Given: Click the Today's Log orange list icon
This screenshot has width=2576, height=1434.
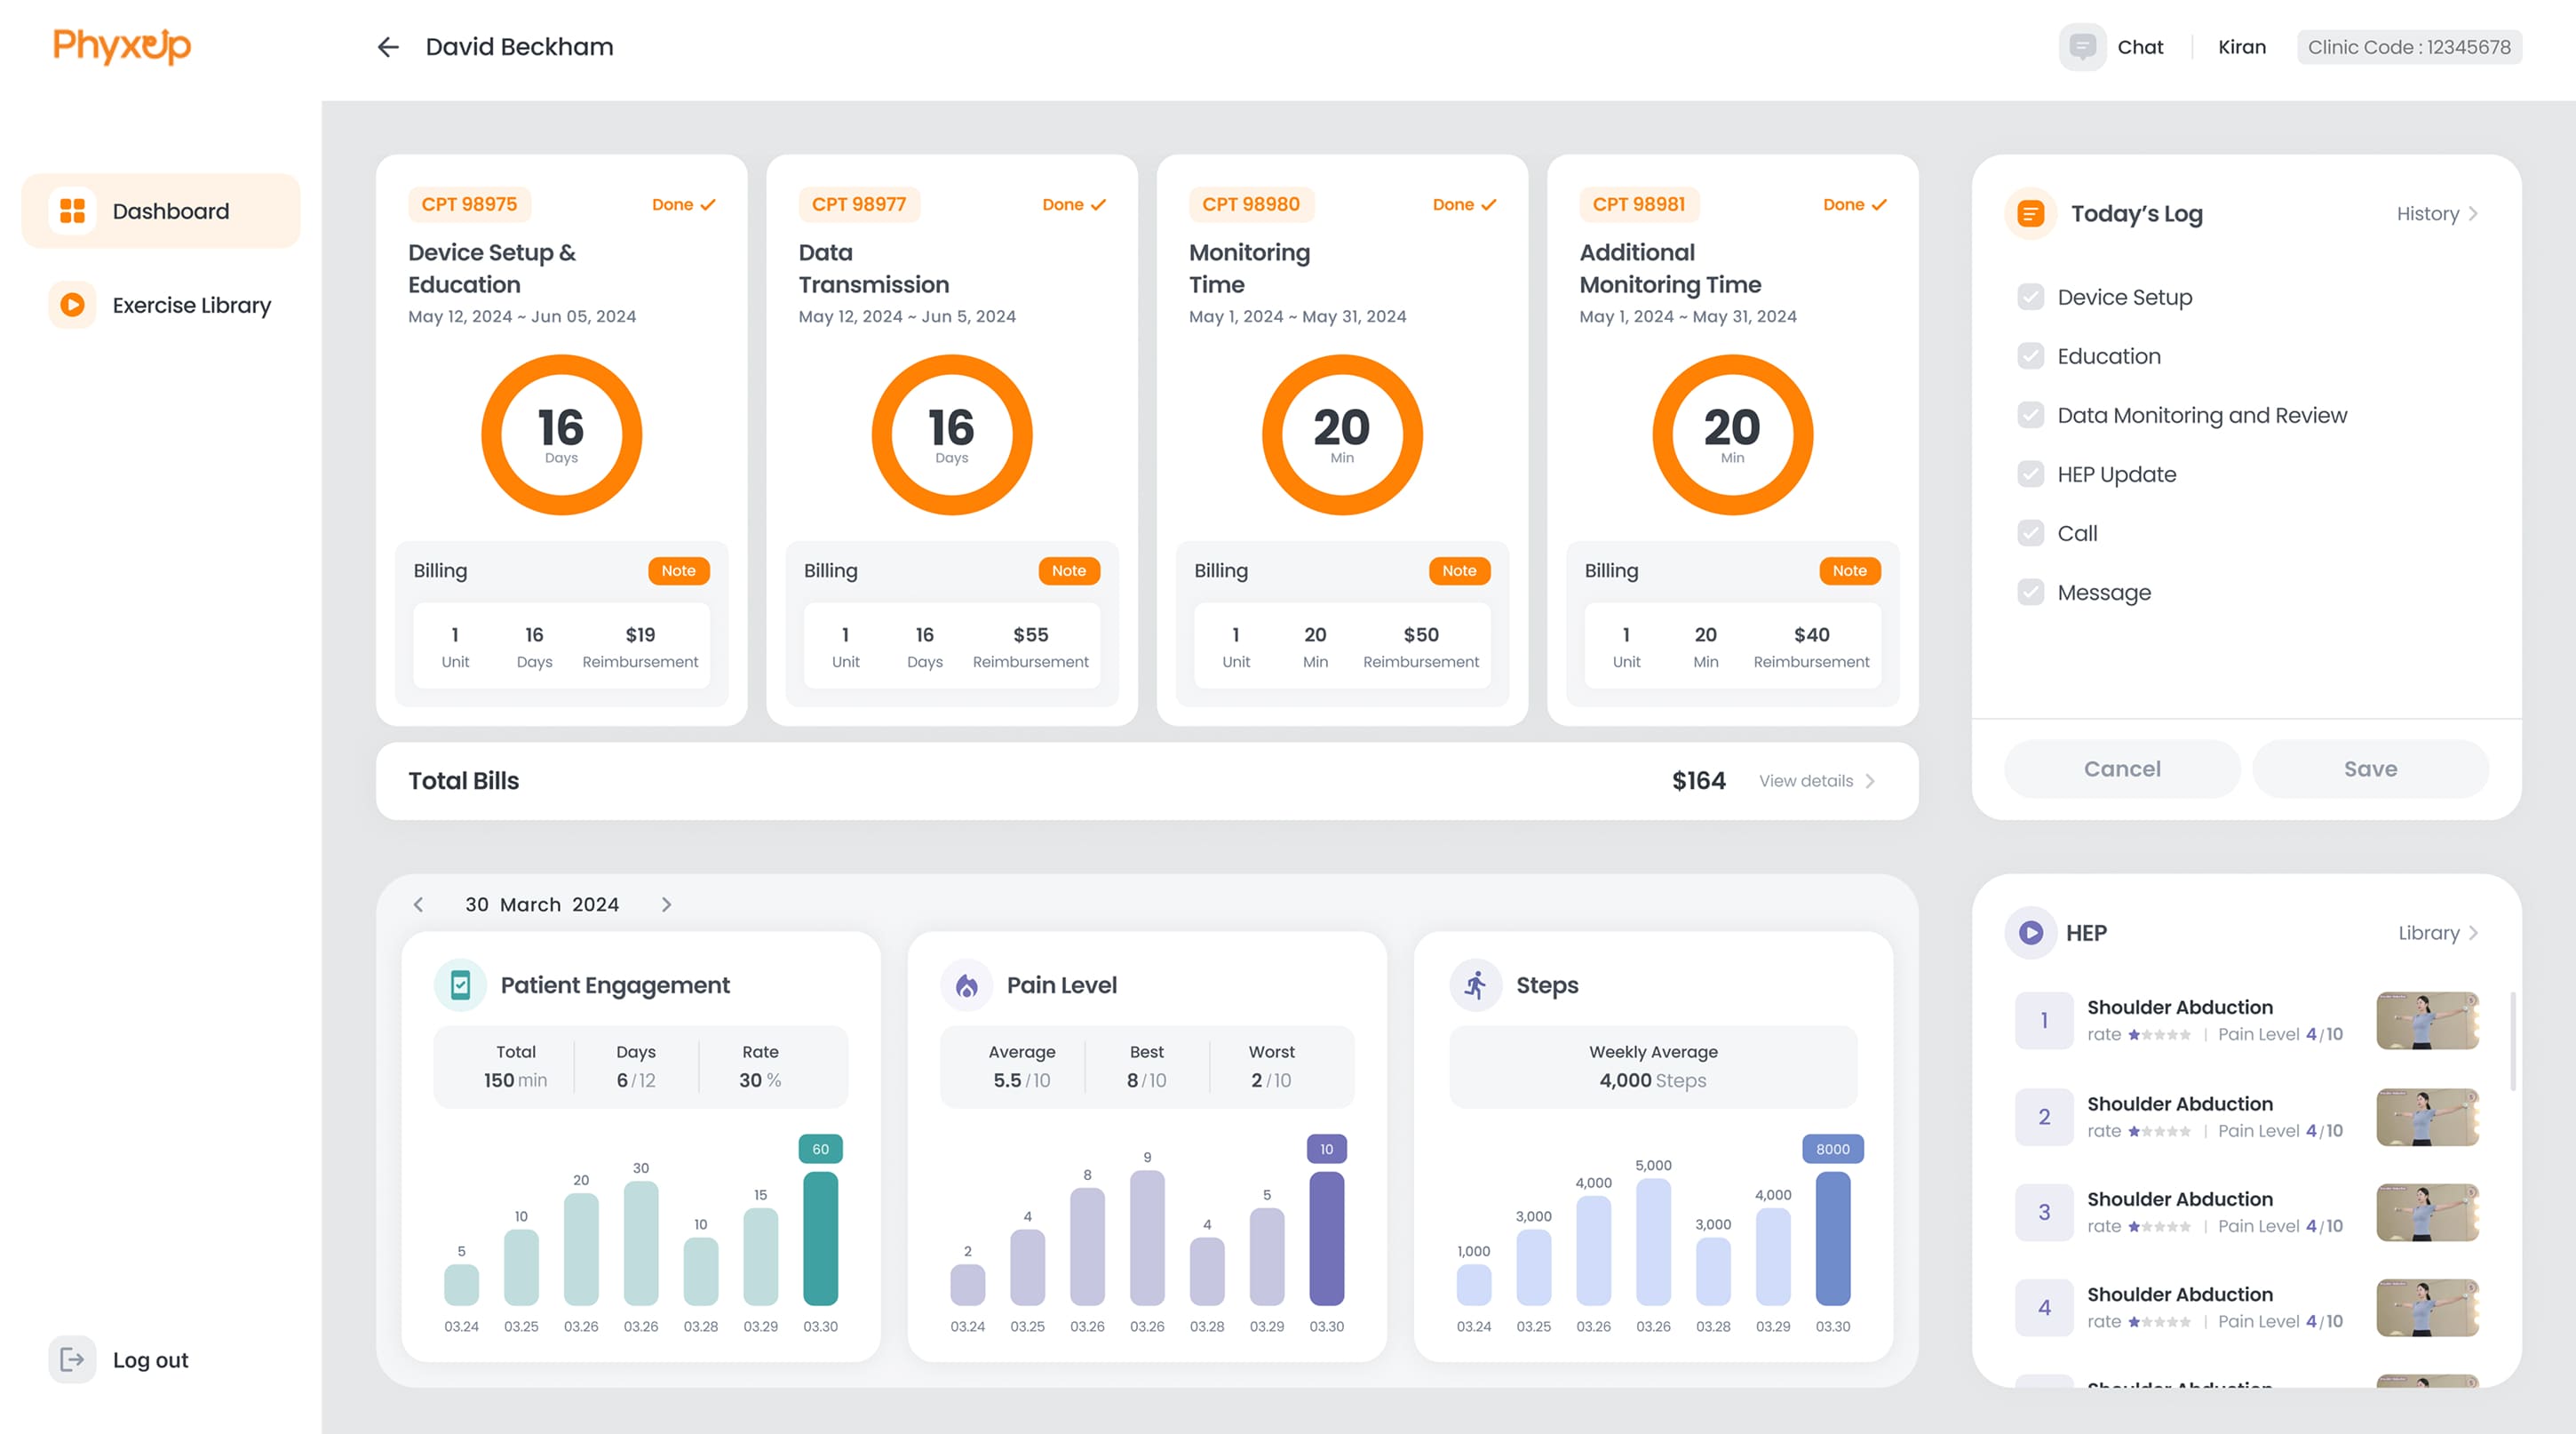Looking at the screenshot, I should pyautogui.click(x=2030, y=214).
